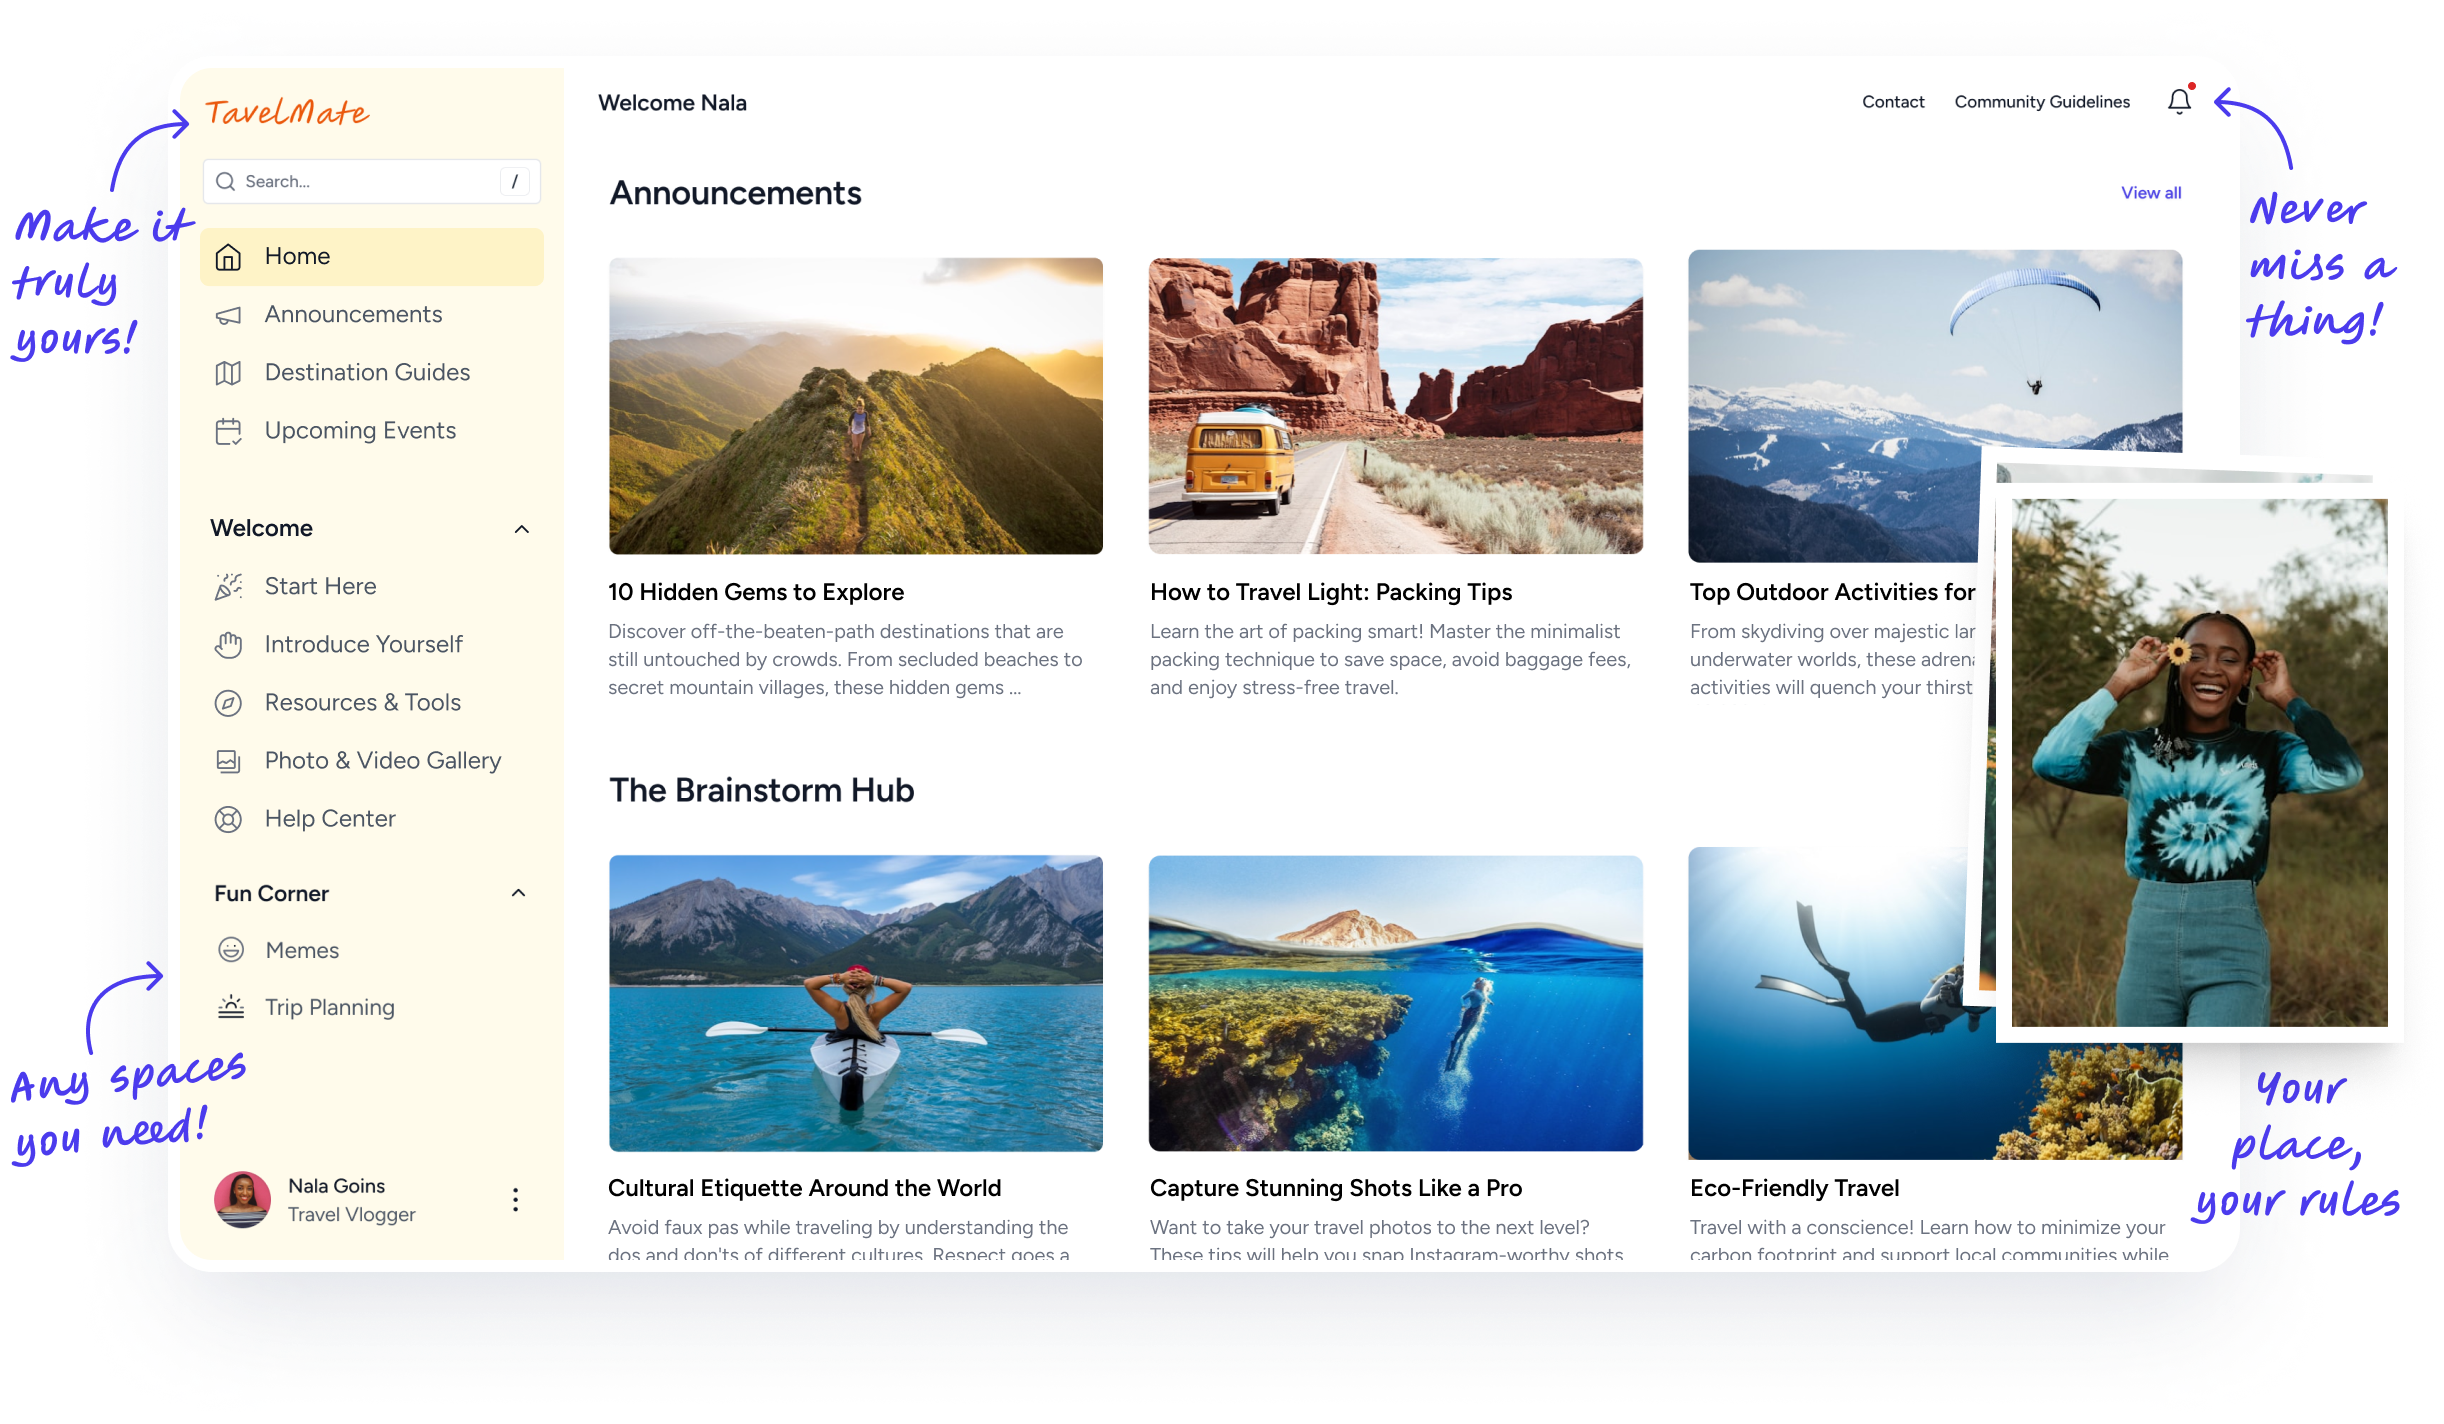Click the Fun Corner section heading
The width and height of the screenshot is (2444, 1424).
[x=271, y=893]
